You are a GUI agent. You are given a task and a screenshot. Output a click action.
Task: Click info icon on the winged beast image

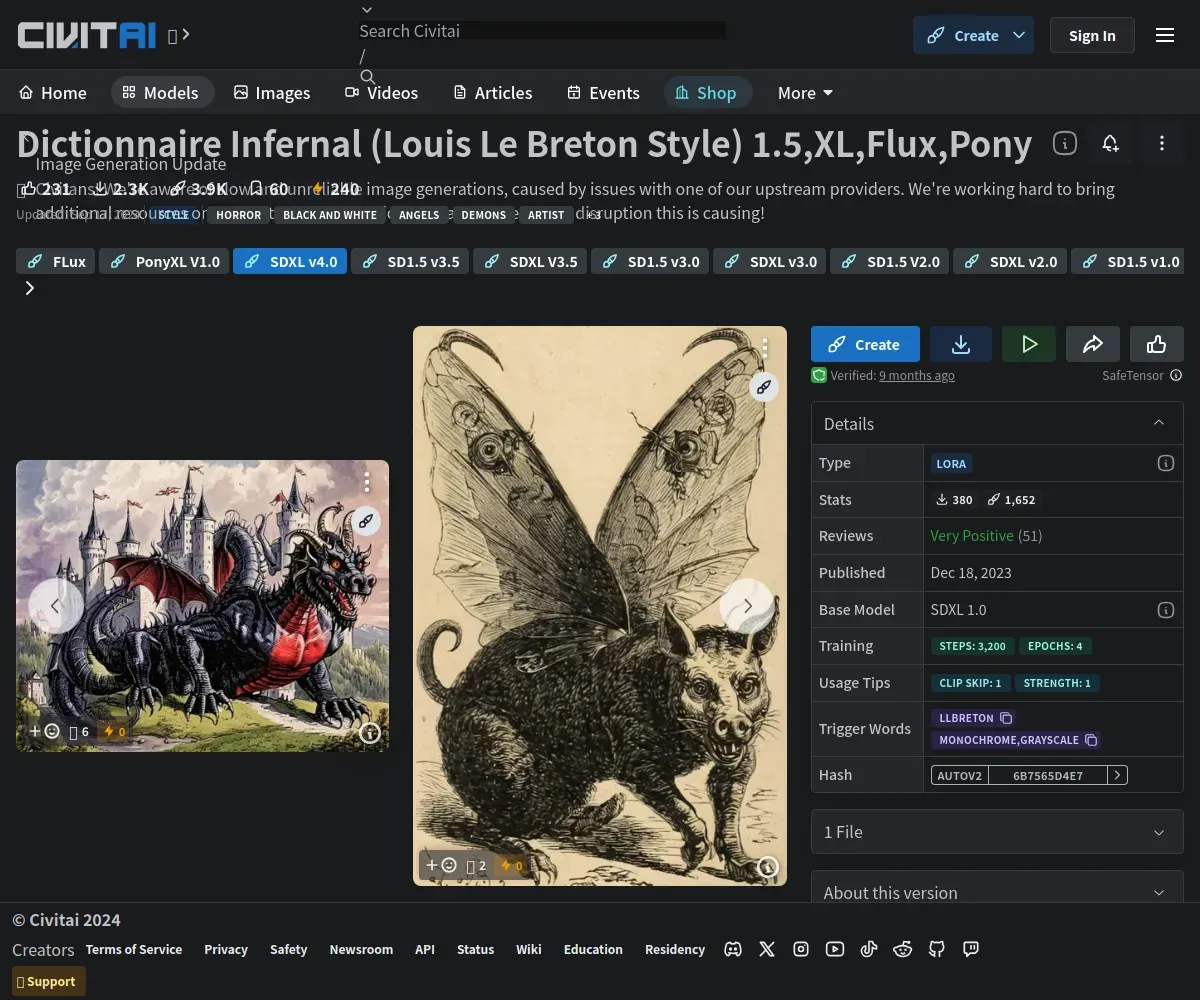pos(768,866)
